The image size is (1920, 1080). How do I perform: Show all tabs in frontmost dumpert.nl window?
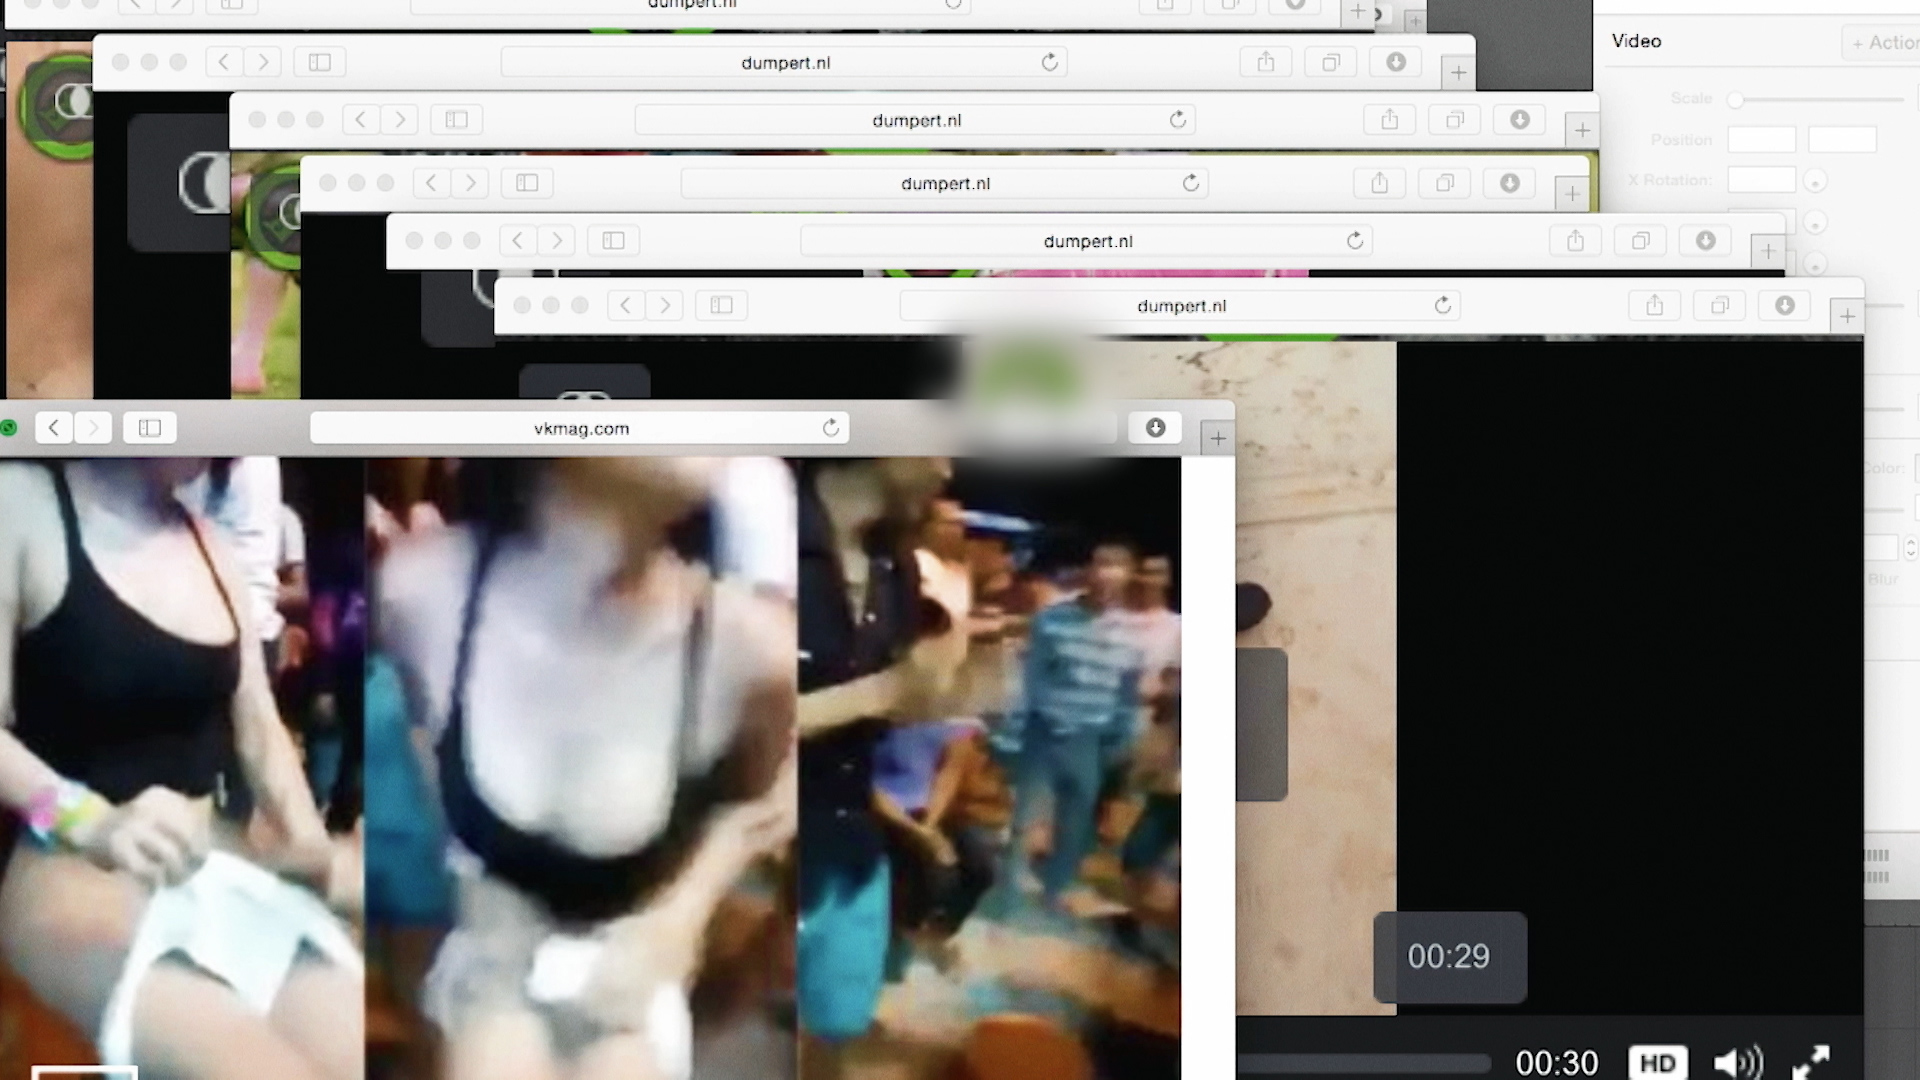pos(1720,305)
